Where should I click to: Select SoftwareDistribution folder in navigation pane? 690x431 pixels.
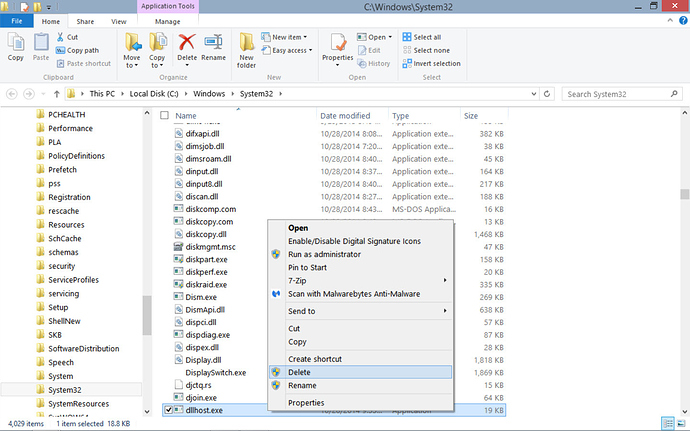tap(83, 349)
